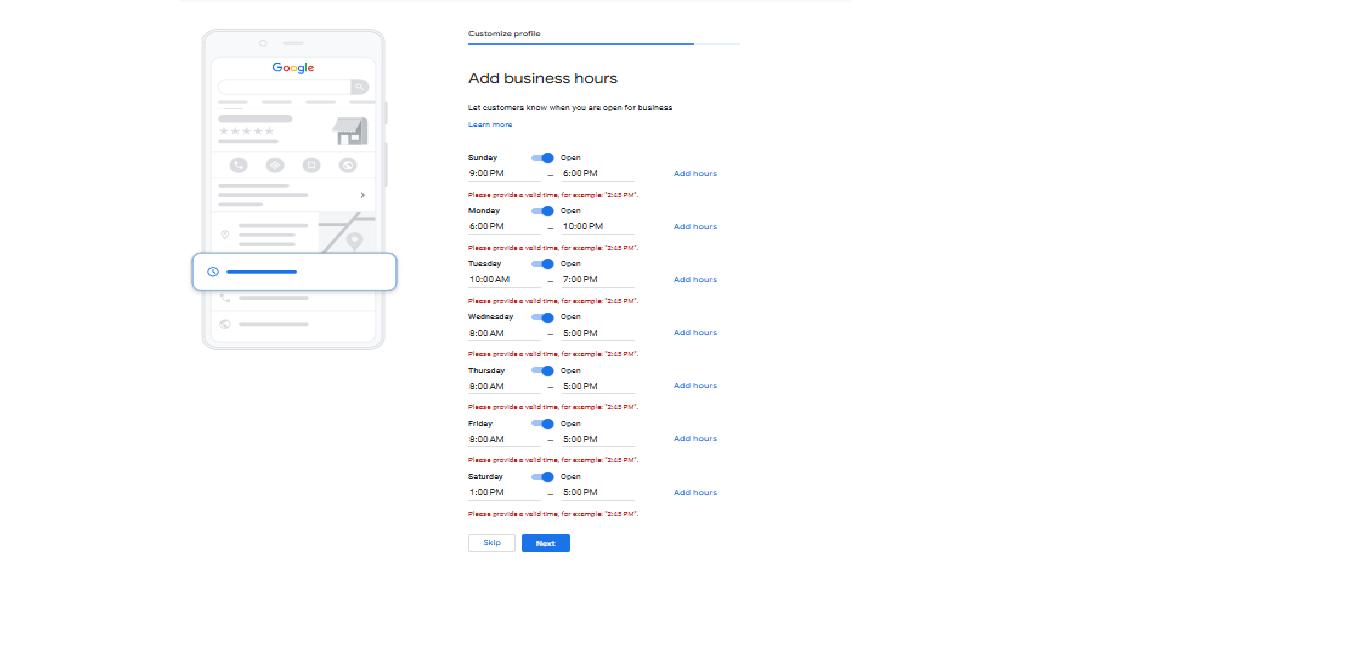Viewport: 1357px width, 670px height.
Task: Open Monday opening time field 6:00 PM
Action: tap(504, 227)
